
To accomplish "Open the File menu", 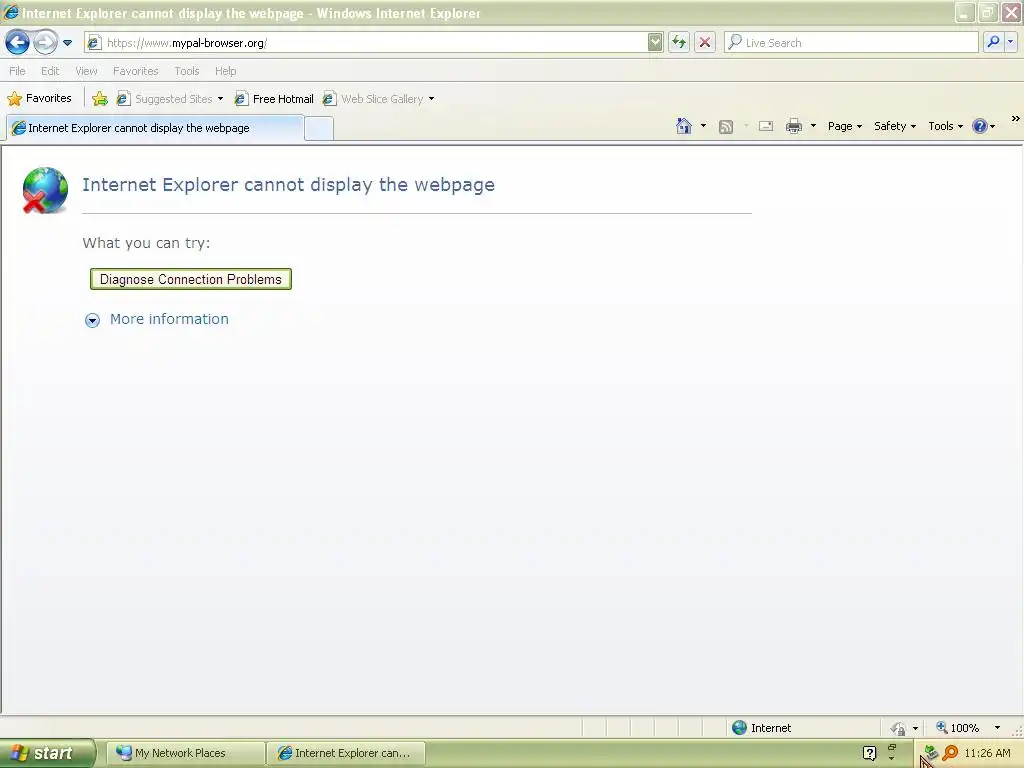I will point(18,71).
